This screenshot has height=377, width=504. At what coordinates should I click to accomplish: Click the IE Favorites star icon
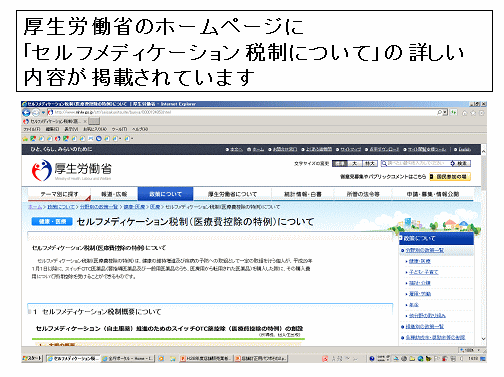click(473, 113)
